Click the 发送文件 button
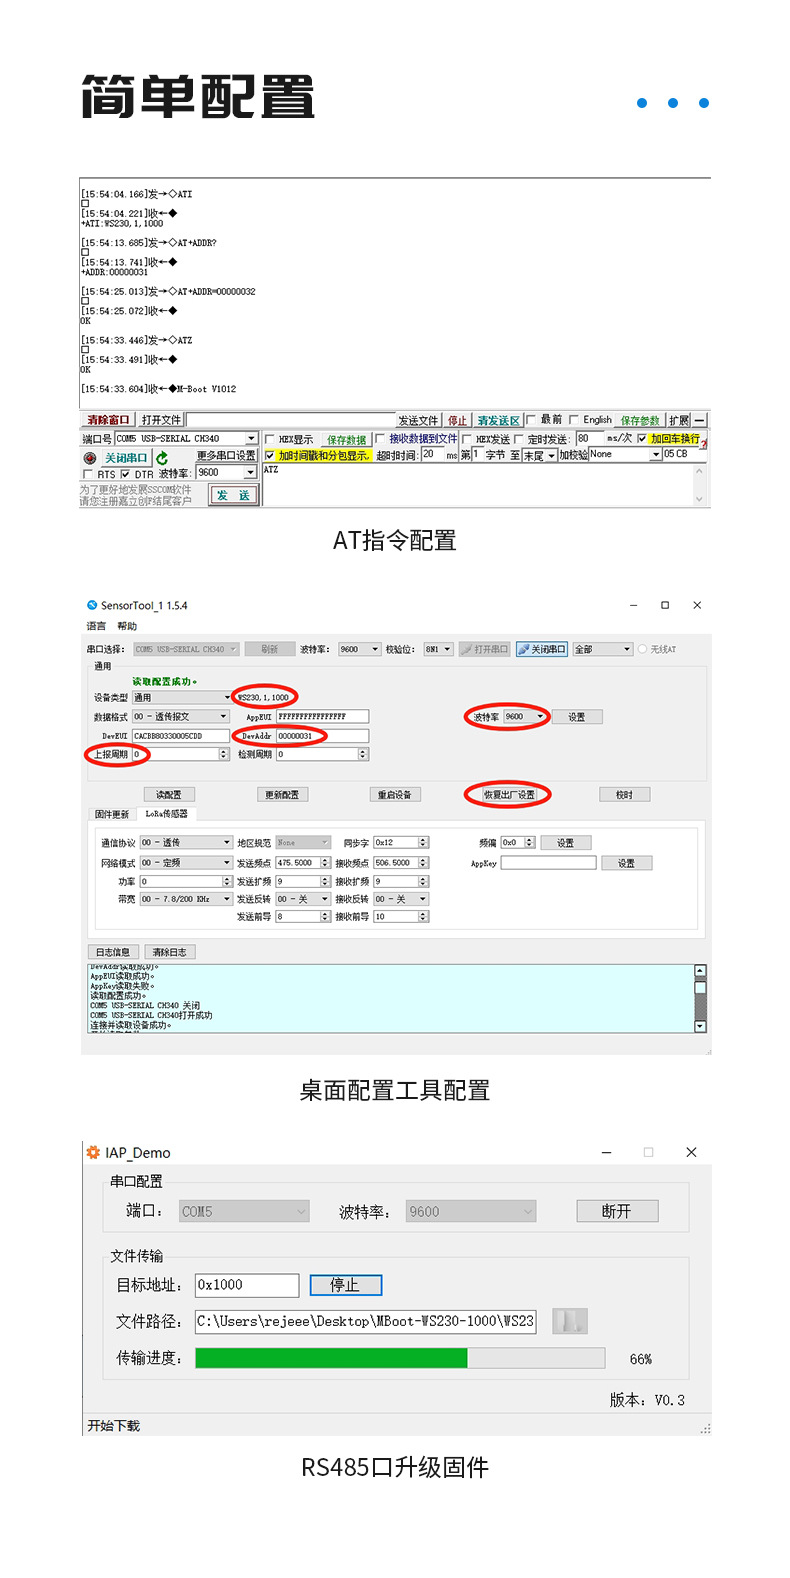Image resolution: width=790 pixels, height=1578 pixels. point(418,420)
